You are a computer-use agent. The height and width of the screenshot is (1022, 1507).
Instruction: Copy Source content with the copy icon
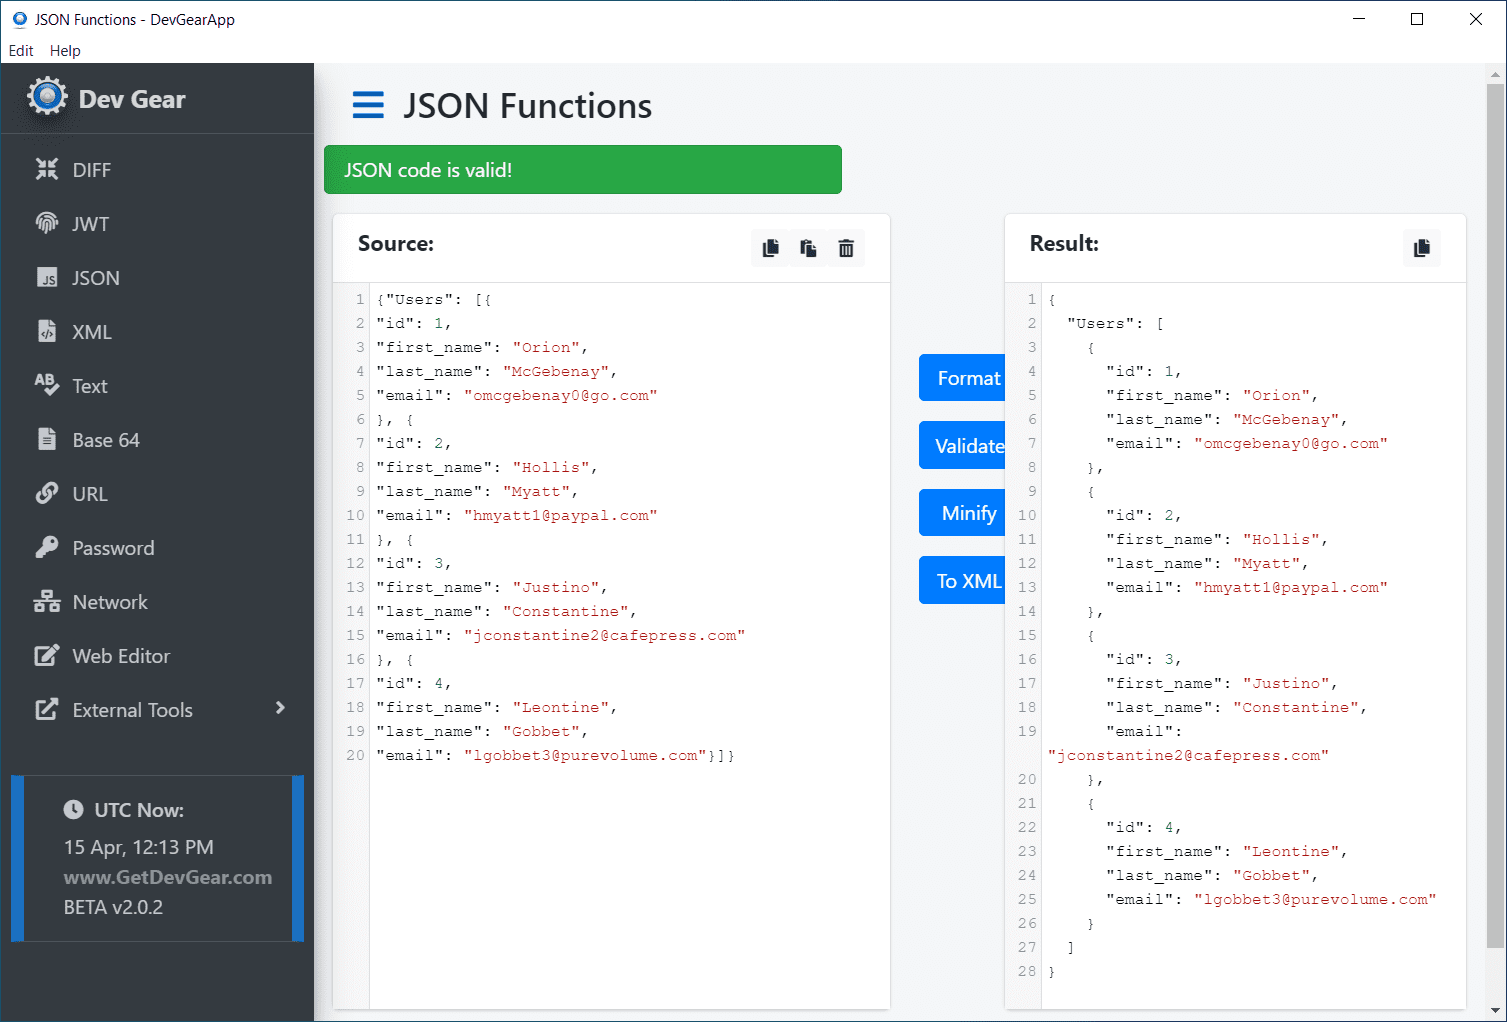[770, 248]
